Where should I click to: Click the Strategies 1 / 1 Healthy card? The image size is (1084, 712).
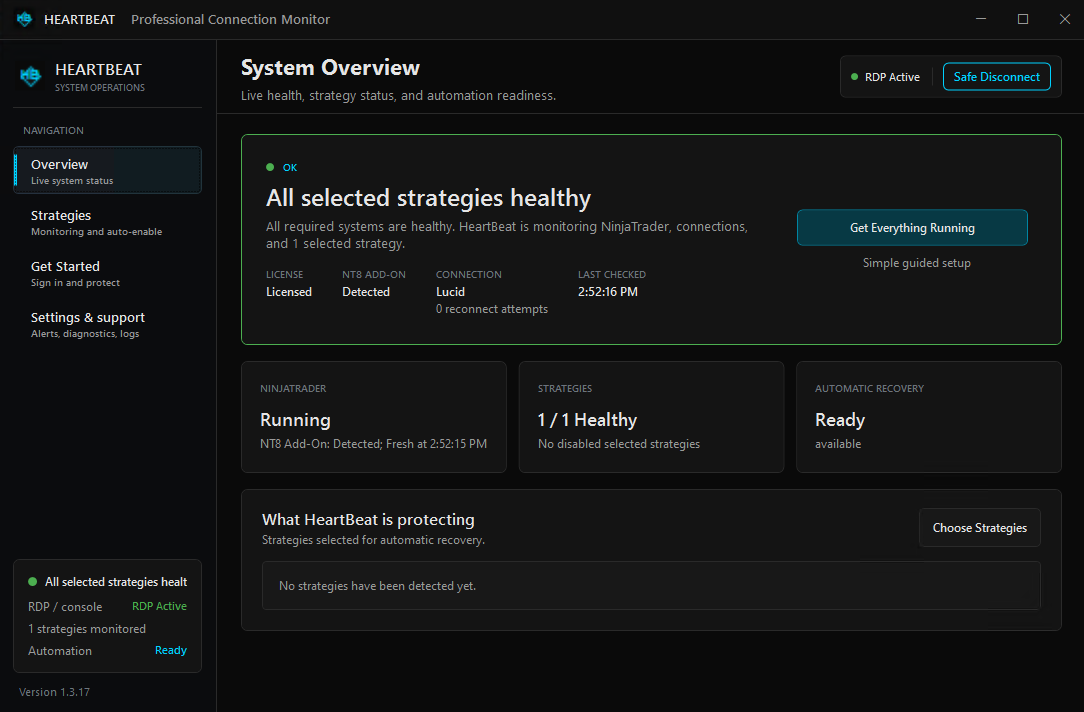[651, 417]
